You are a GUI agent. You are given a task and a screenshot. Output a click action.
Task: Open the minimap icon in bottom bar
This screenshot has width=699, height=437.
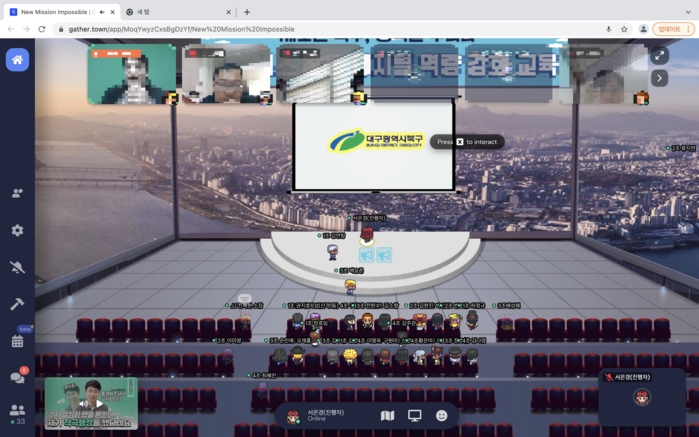387,416
